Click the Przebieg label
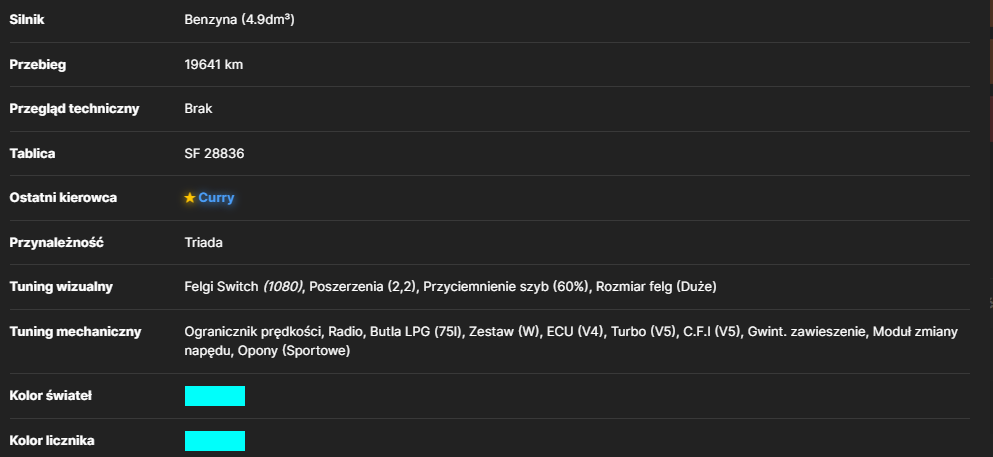Screen dimensions: 993x457 [x=37, y=65]
